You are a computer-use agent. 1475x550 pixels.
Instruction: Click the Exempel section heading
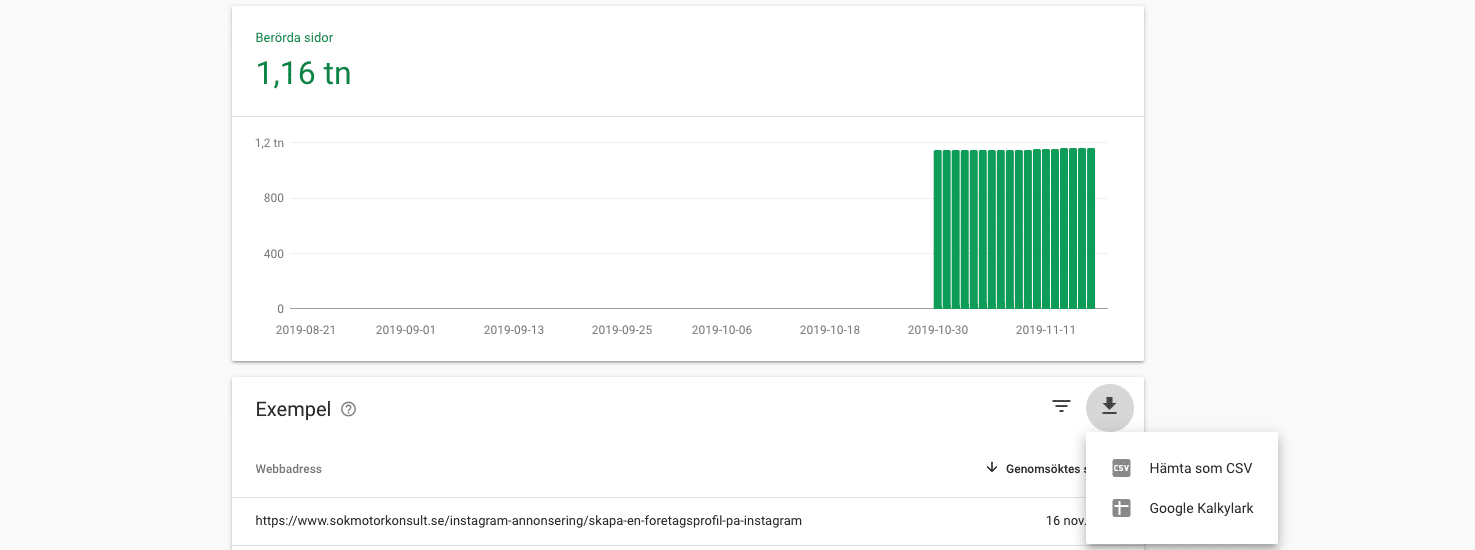coord(293,409)
